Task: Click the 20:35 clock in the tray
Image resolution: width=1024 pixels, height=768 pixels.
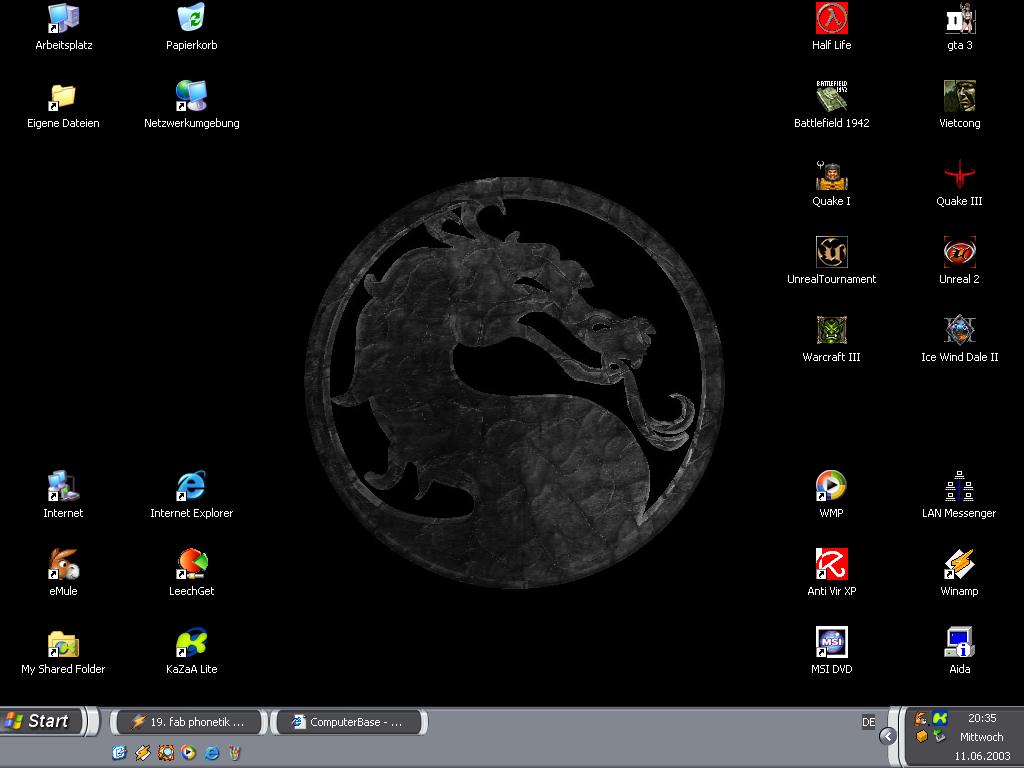Action: tap(982, 718)
